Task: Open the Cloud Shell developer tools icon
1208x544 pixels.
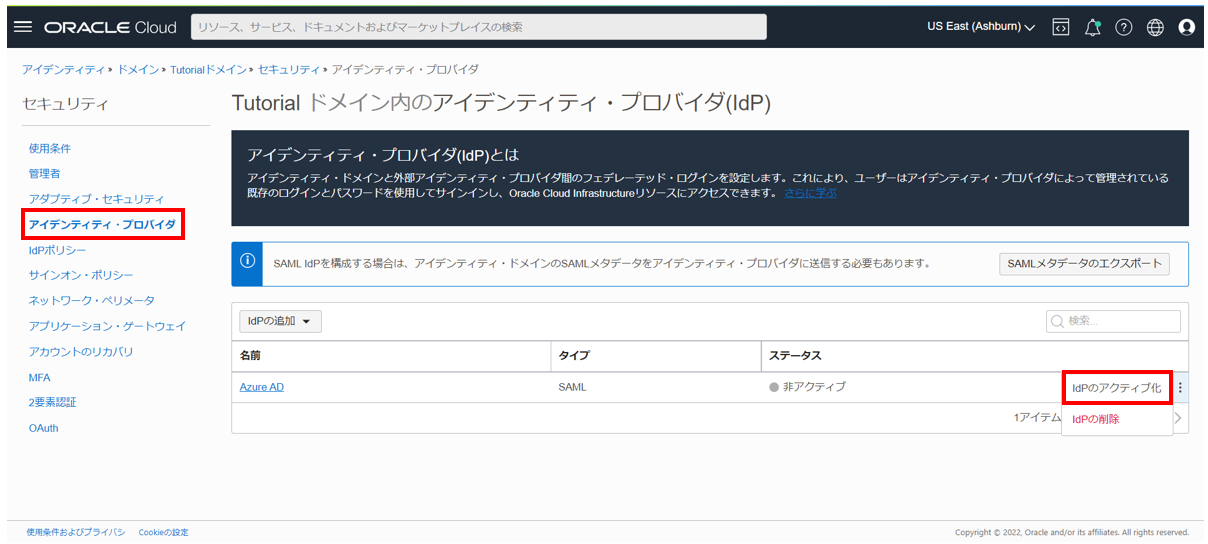Action: click(x=1061, y=27)
